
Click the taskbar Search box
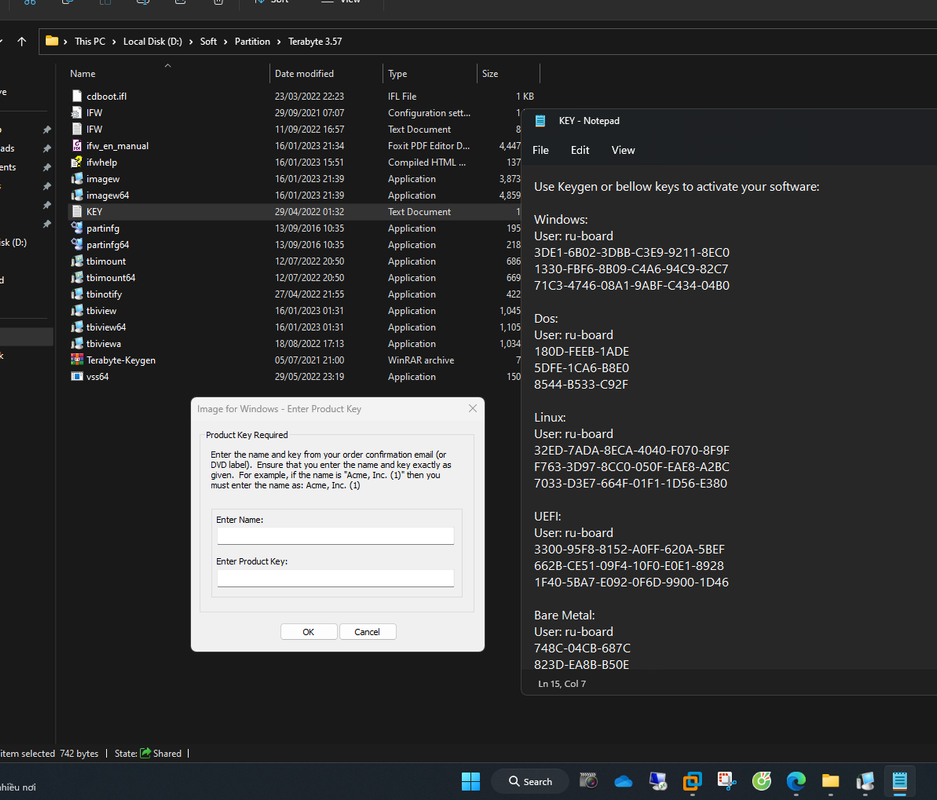pos(529,781)
